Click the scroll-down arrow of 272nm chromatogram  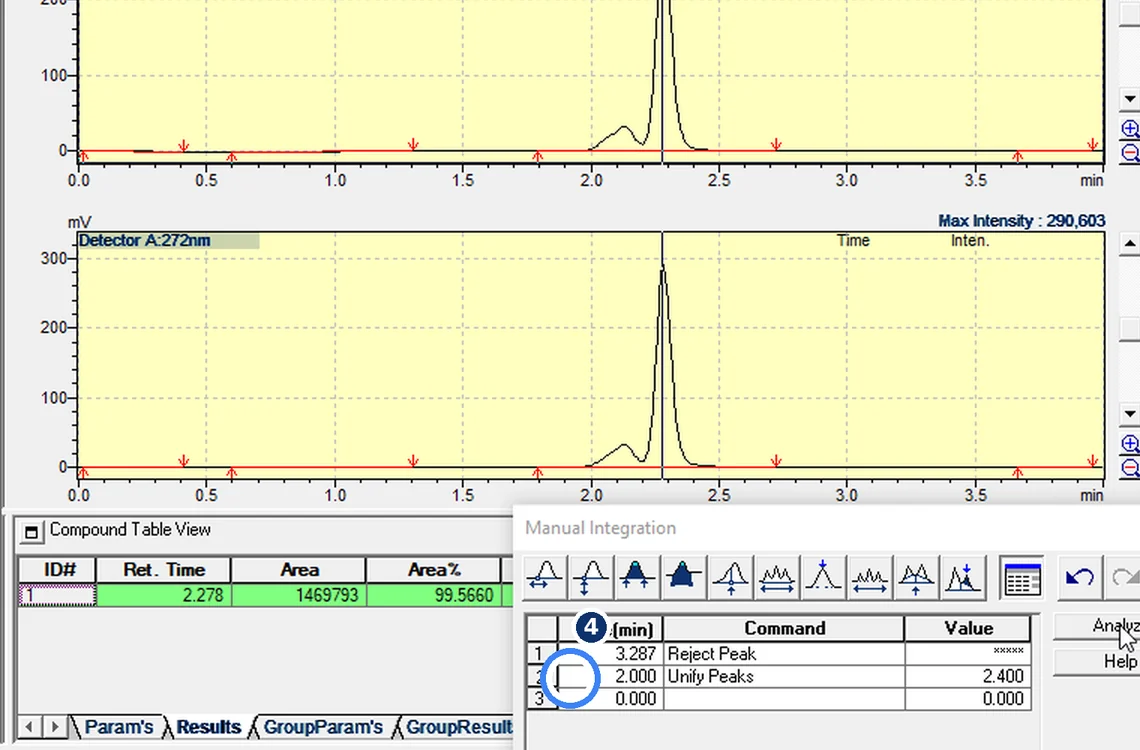pos(1129,414)
